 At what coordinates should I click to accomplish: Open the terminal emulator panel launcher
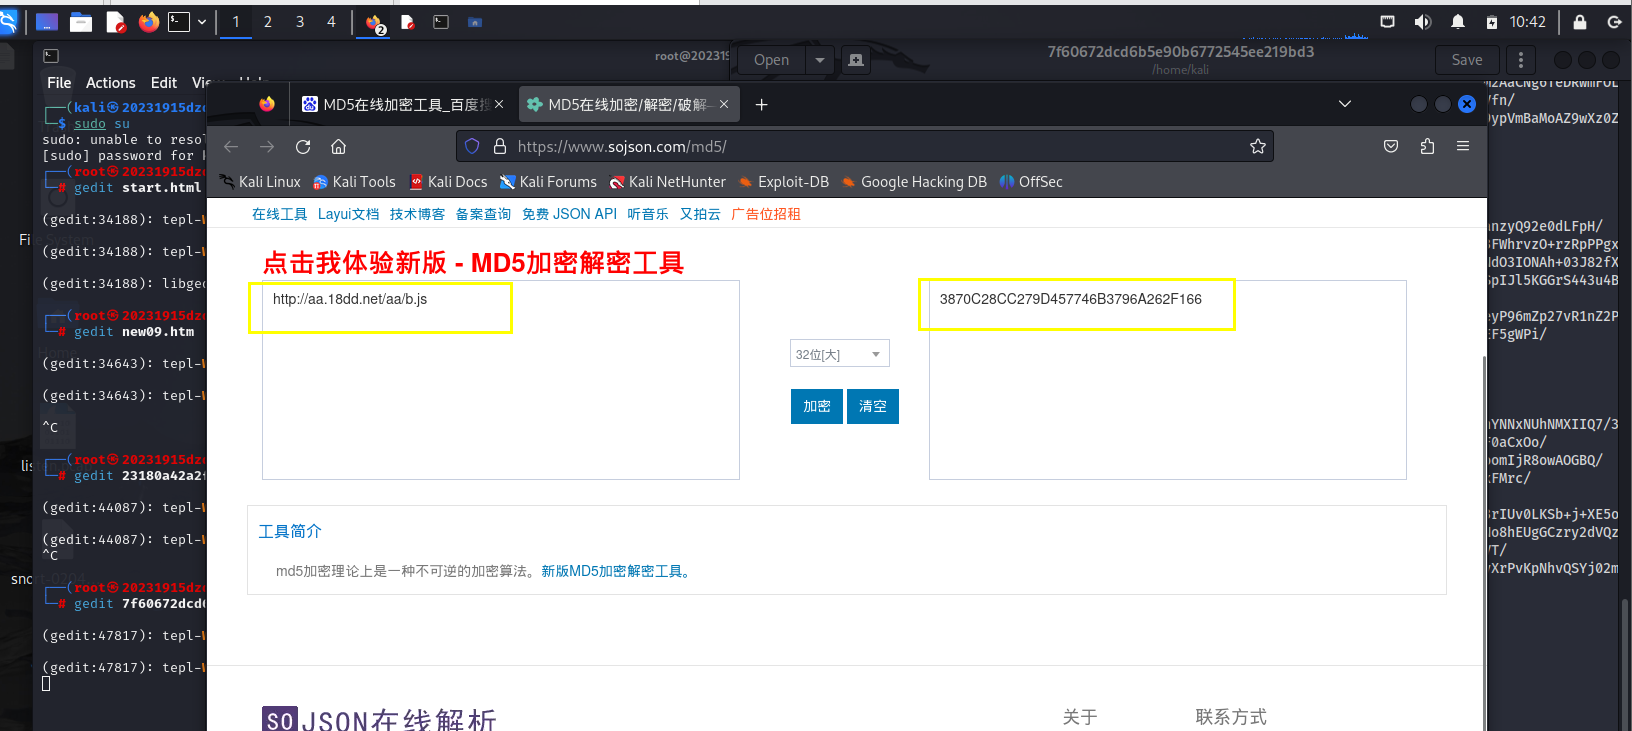179,22
